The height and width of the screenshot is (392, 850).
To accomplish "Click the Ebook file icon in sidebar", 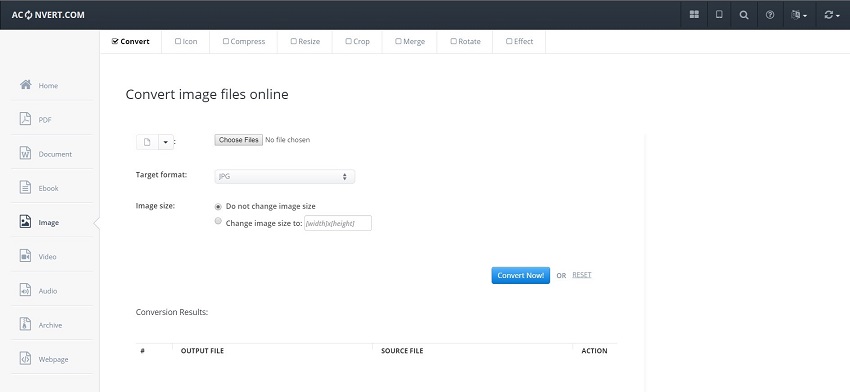I will 25,187.
